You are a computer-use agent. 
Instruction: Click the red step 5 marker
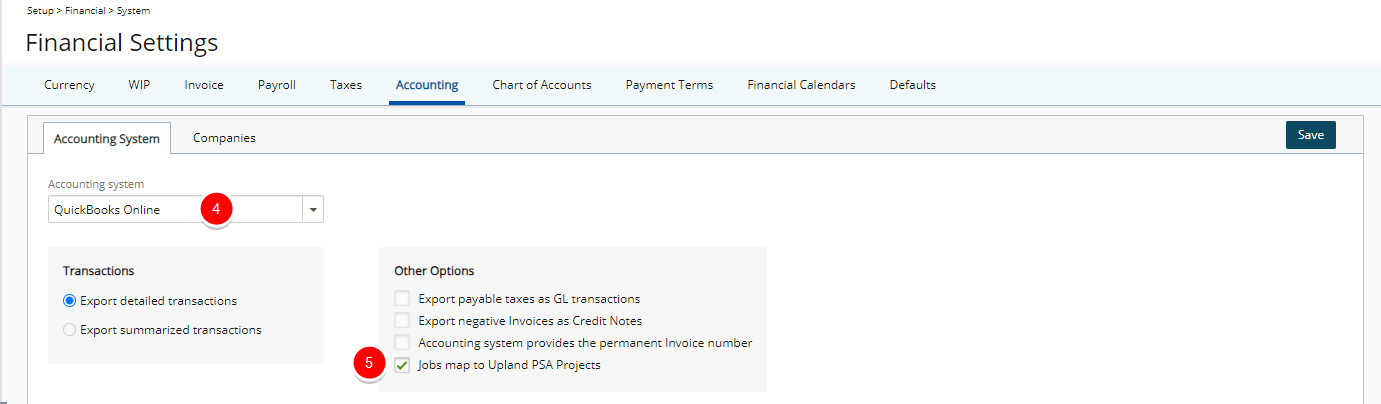coord(370,365)
